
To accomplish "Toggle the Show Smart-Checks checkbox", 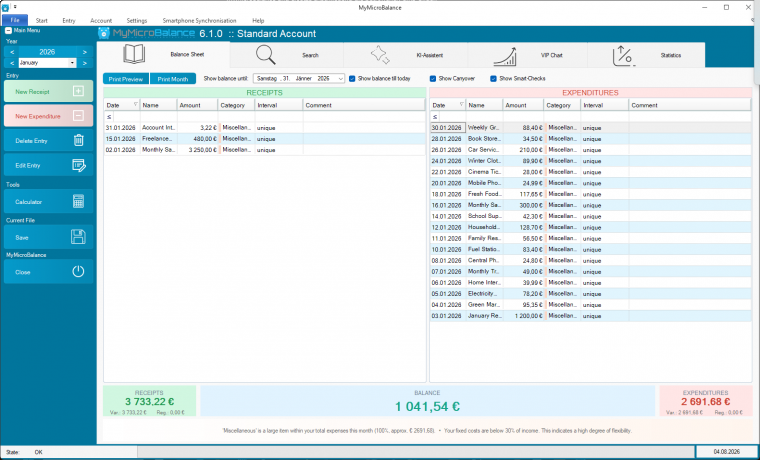I will coord(493,79).
